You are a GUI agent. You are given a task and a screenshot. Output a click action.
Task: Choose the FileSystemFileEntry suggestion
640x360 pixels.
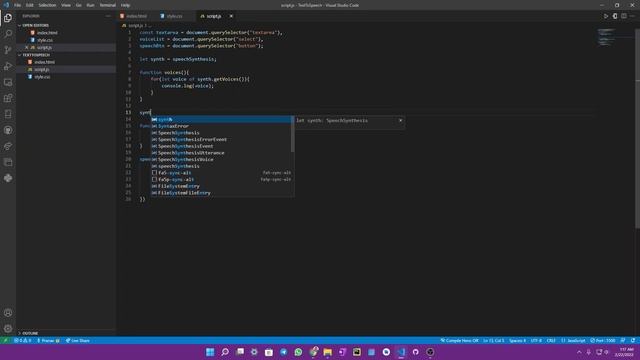click(222, 193)
